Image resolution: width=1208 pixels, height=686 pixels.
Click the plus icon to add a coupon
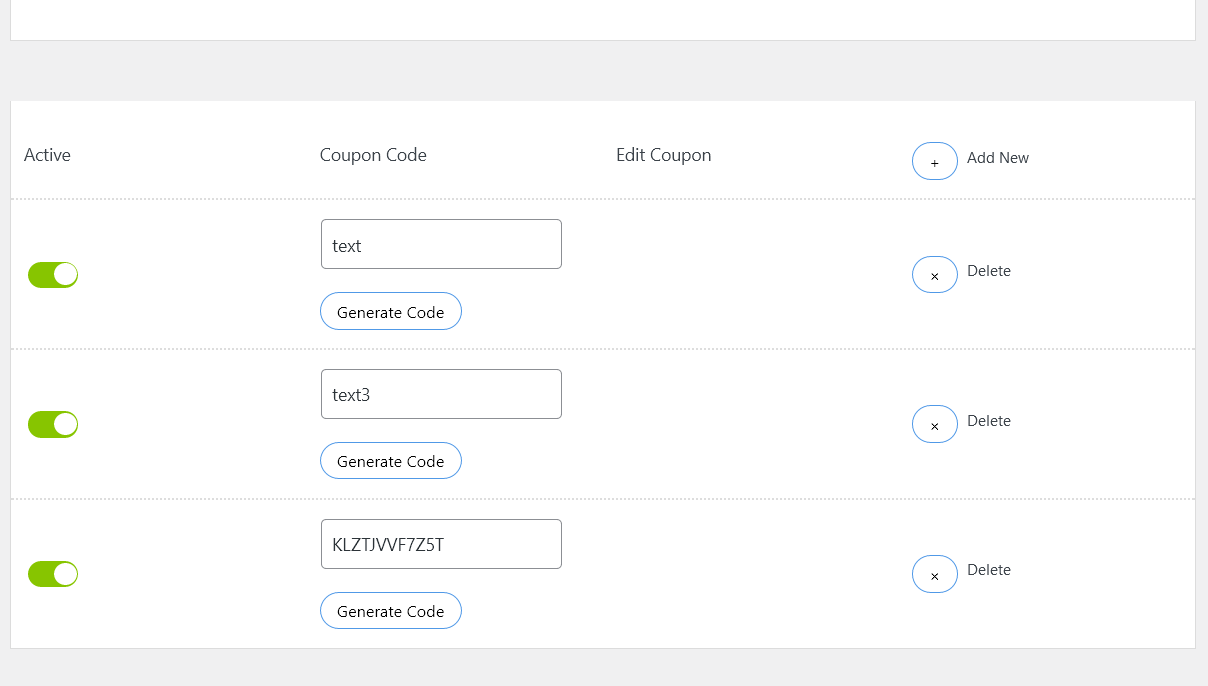[x=934, y=161]
